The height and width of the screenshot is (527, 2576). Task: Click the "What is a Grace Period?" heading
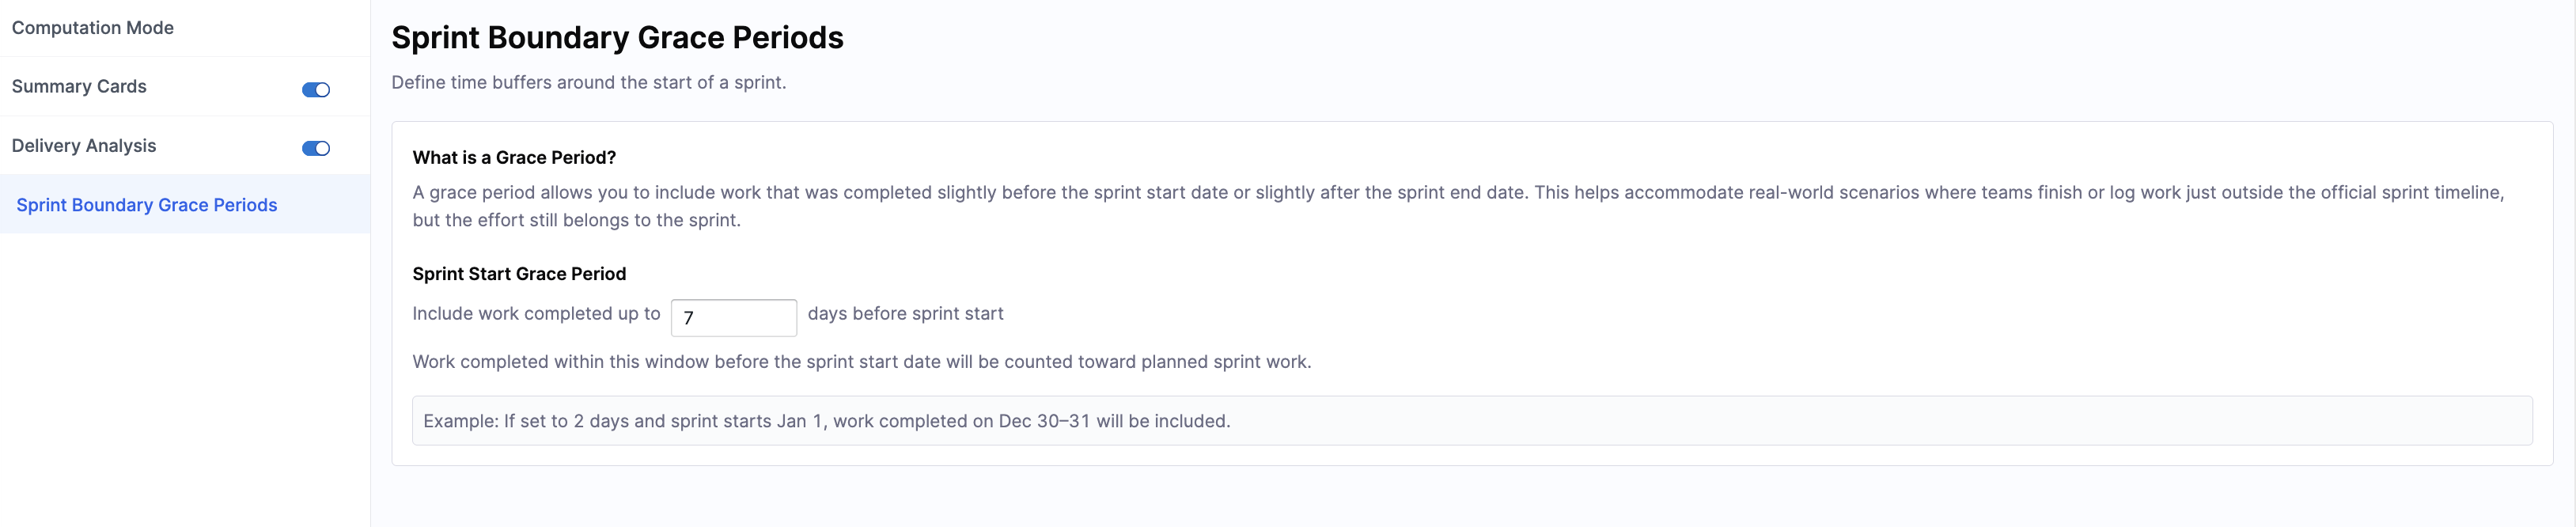(x=514, y=158)
